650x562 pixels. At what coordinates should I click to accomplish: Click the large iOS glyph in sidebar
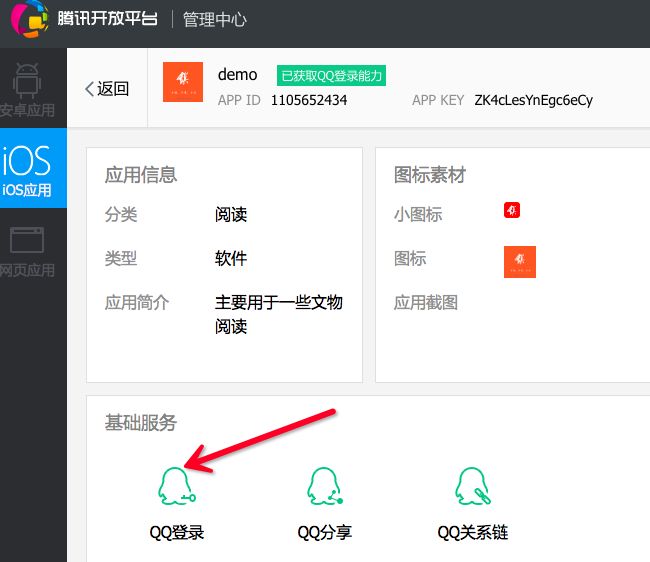pos(26,161)
